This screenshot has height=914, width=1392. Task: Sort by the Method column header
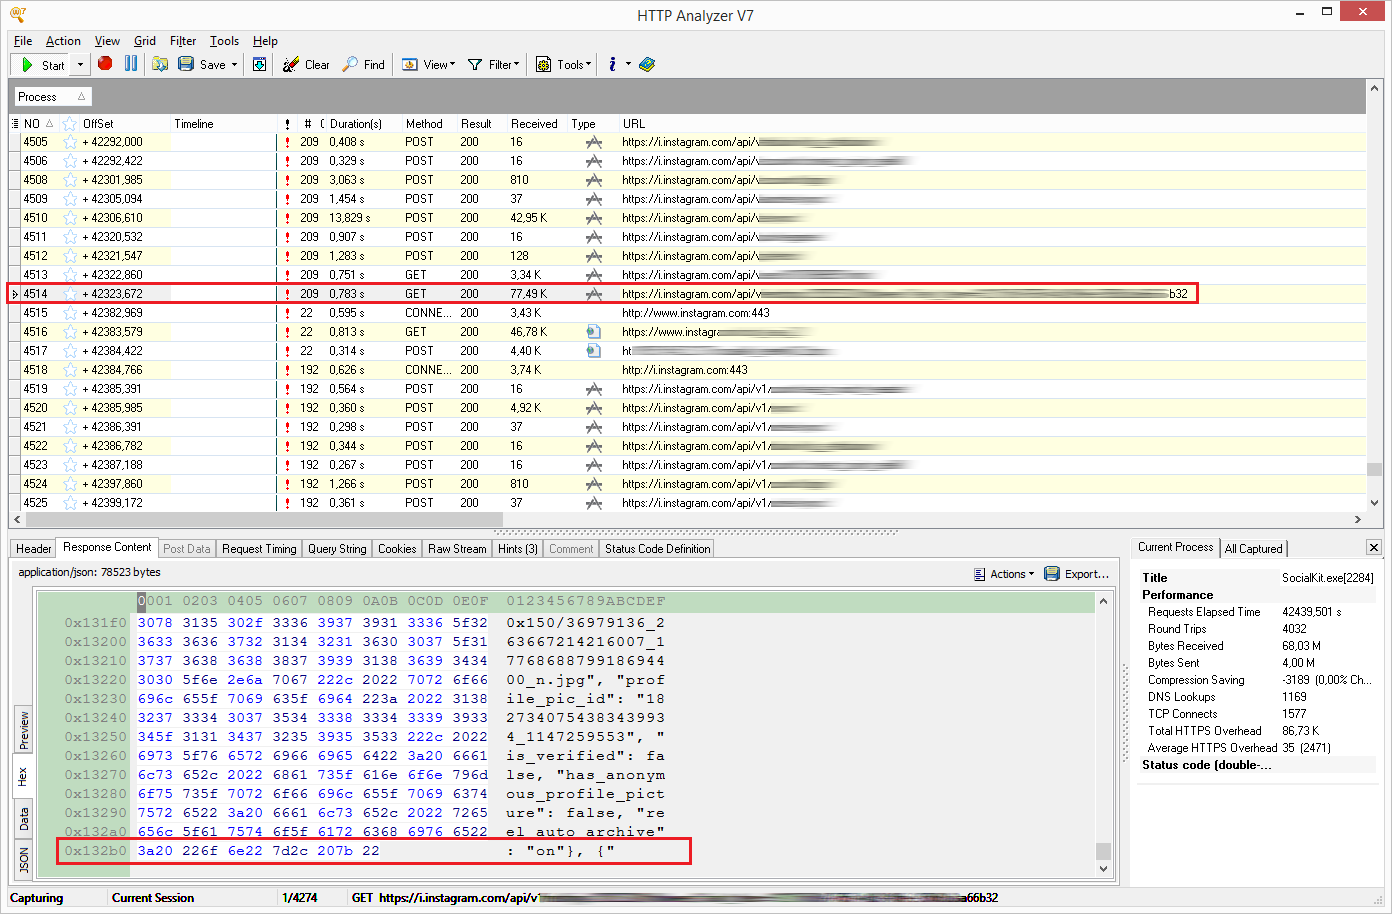click(424, 124)
